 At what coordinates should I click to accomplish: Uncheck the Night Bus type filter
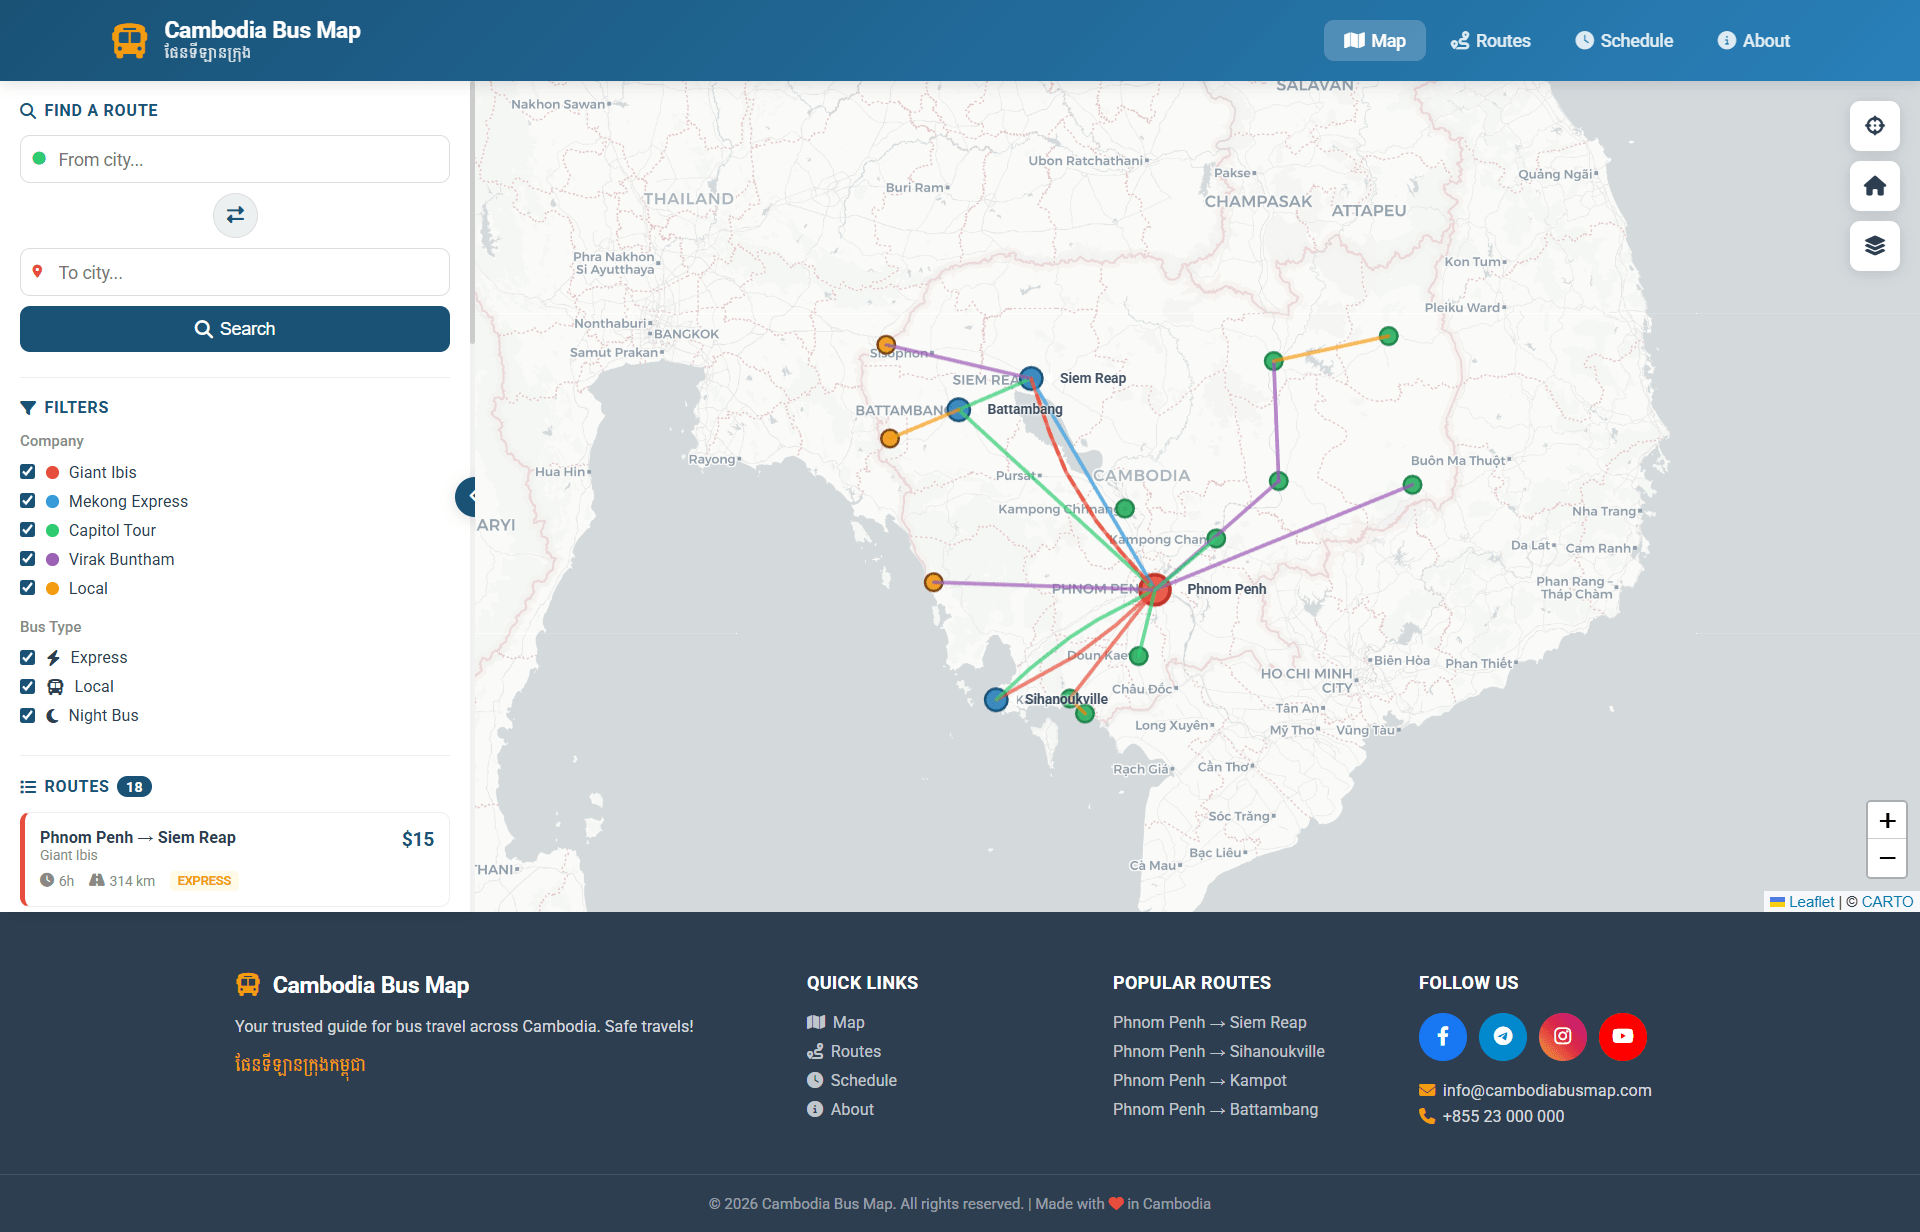pyautogui.click(x=28, y=715)
